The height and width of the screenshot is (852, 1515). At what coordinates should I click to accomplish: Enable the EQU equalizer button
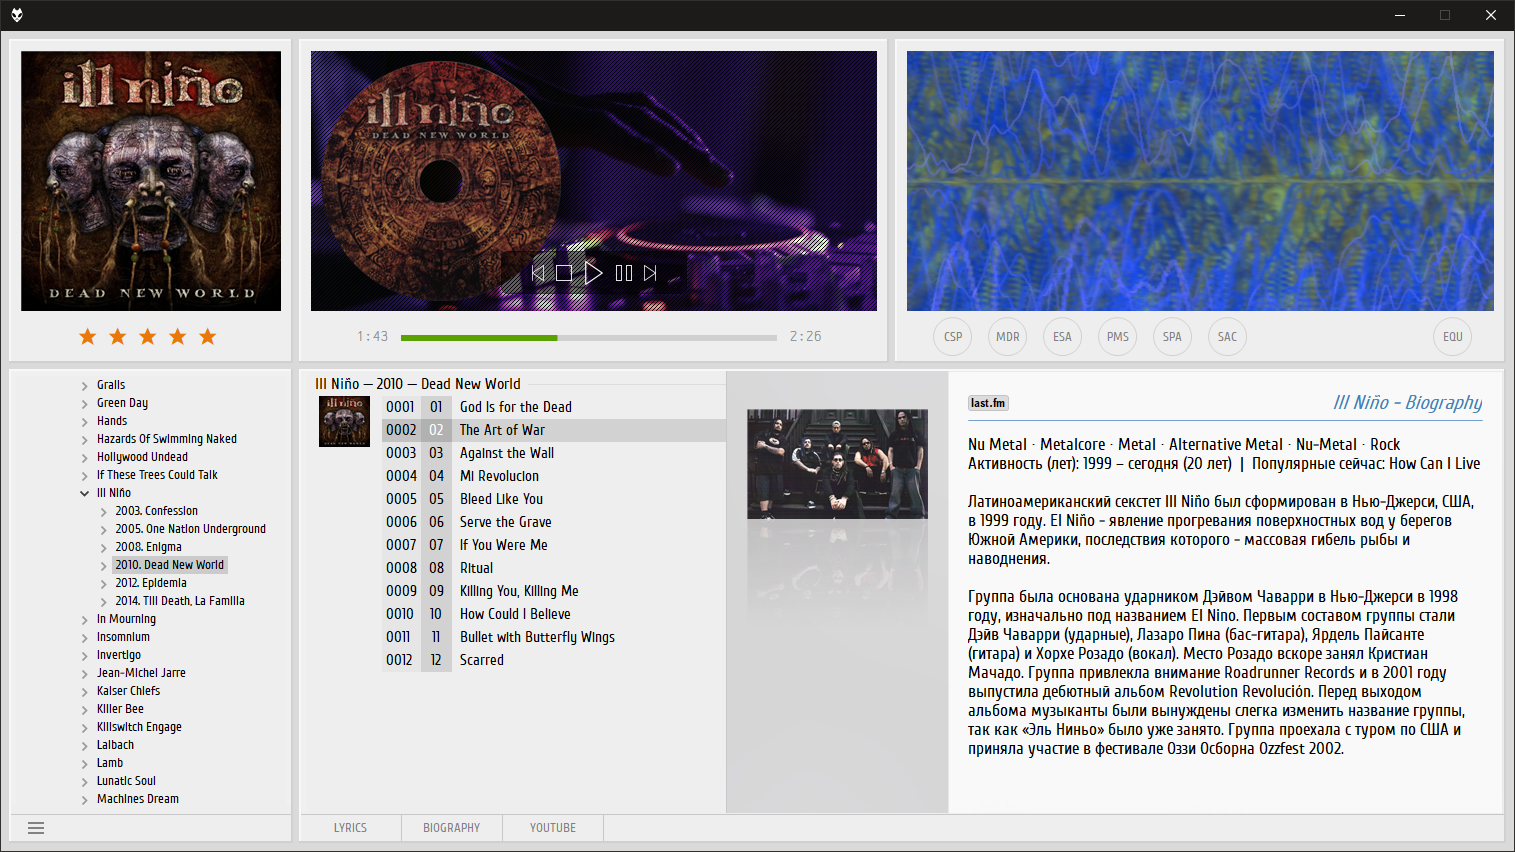tap(1452, 337)
